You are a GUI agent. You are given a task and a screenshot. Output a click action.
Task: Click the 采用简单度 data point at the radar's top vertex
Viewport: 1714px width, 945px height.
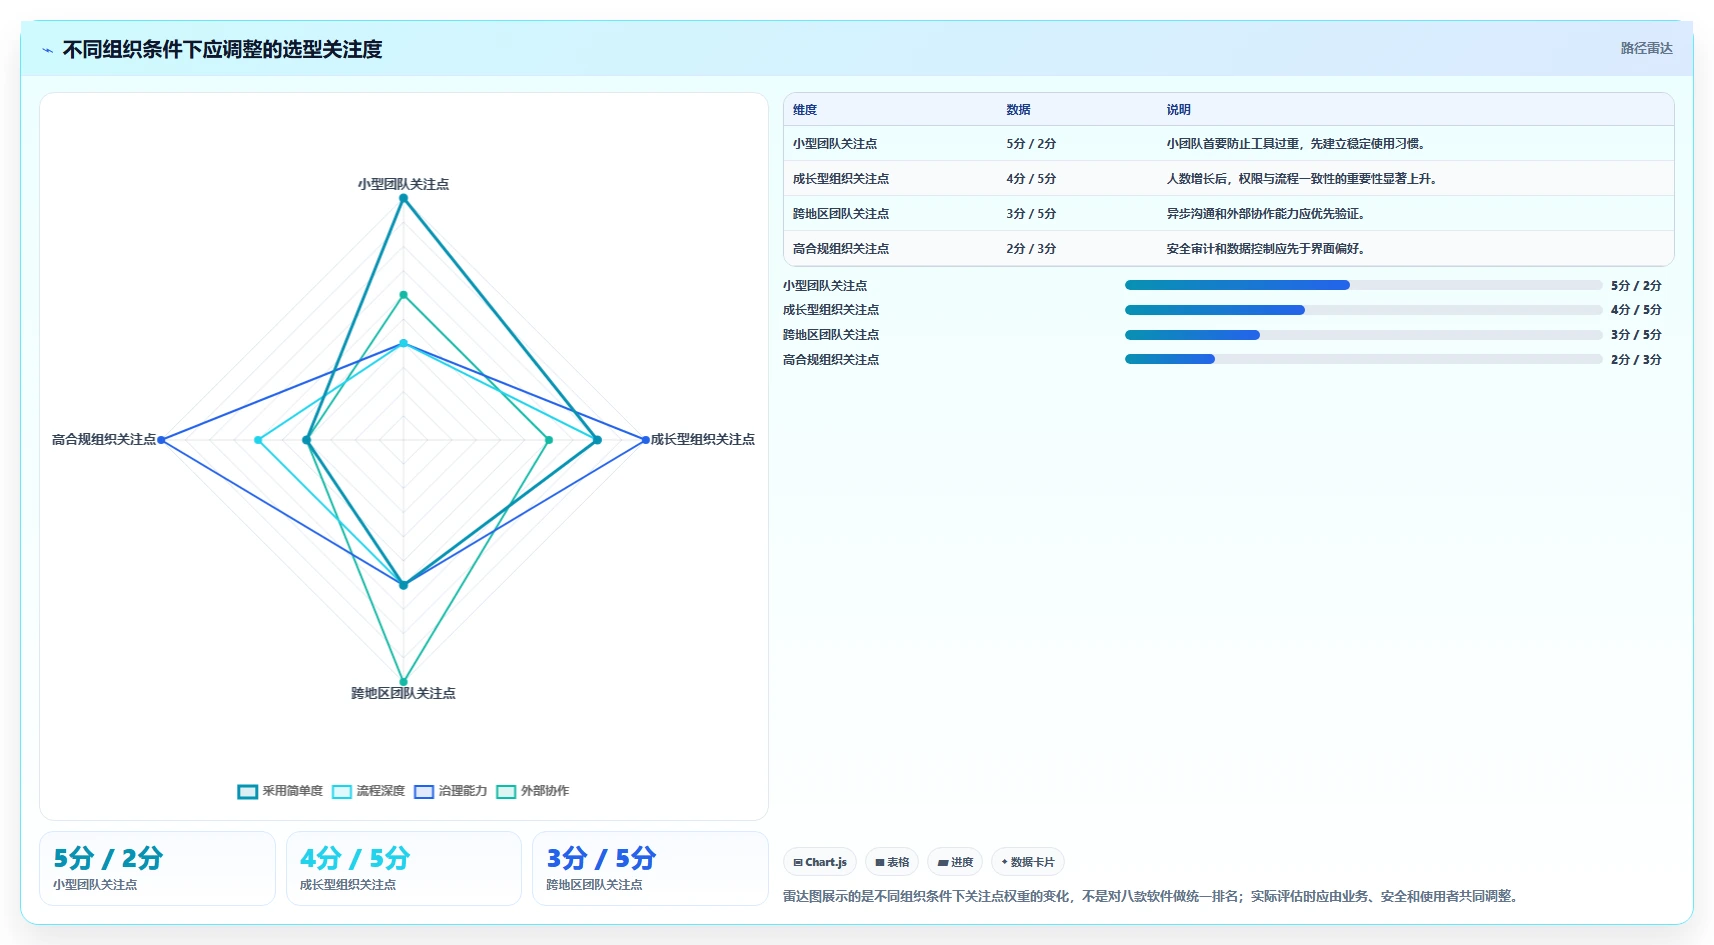[404, 198]
